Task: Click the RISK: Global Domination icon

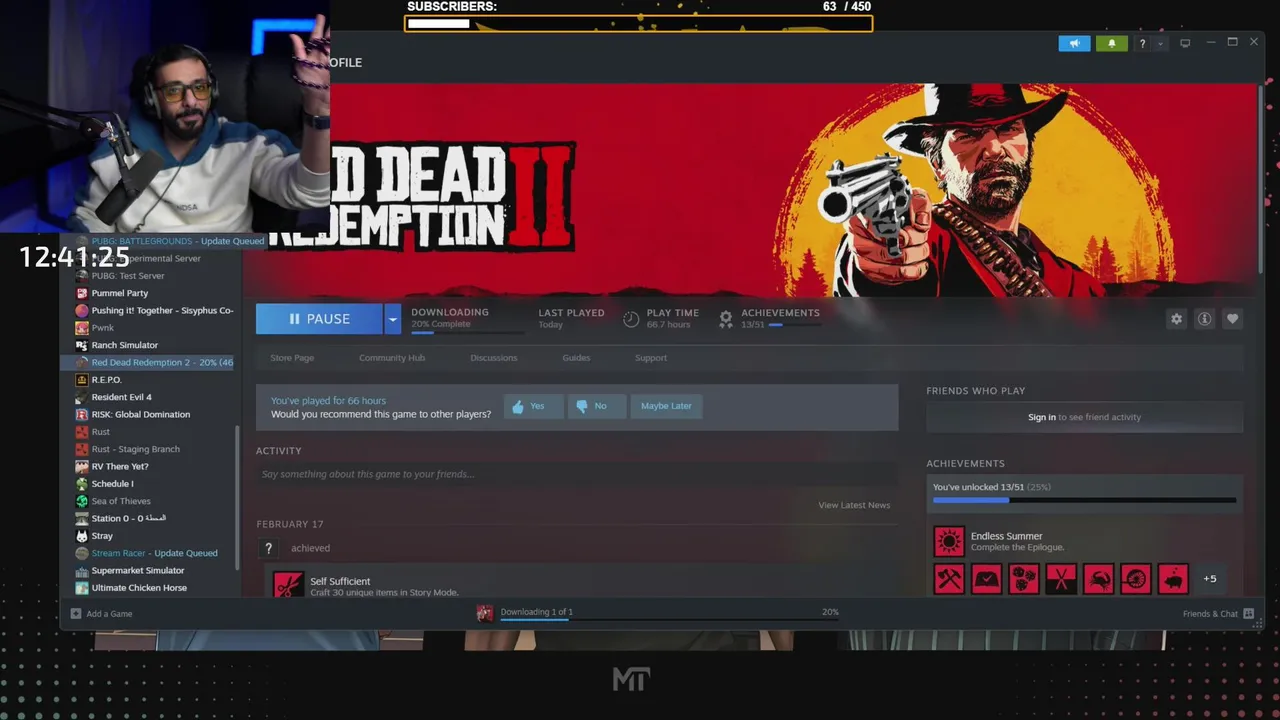Action: 82,414
